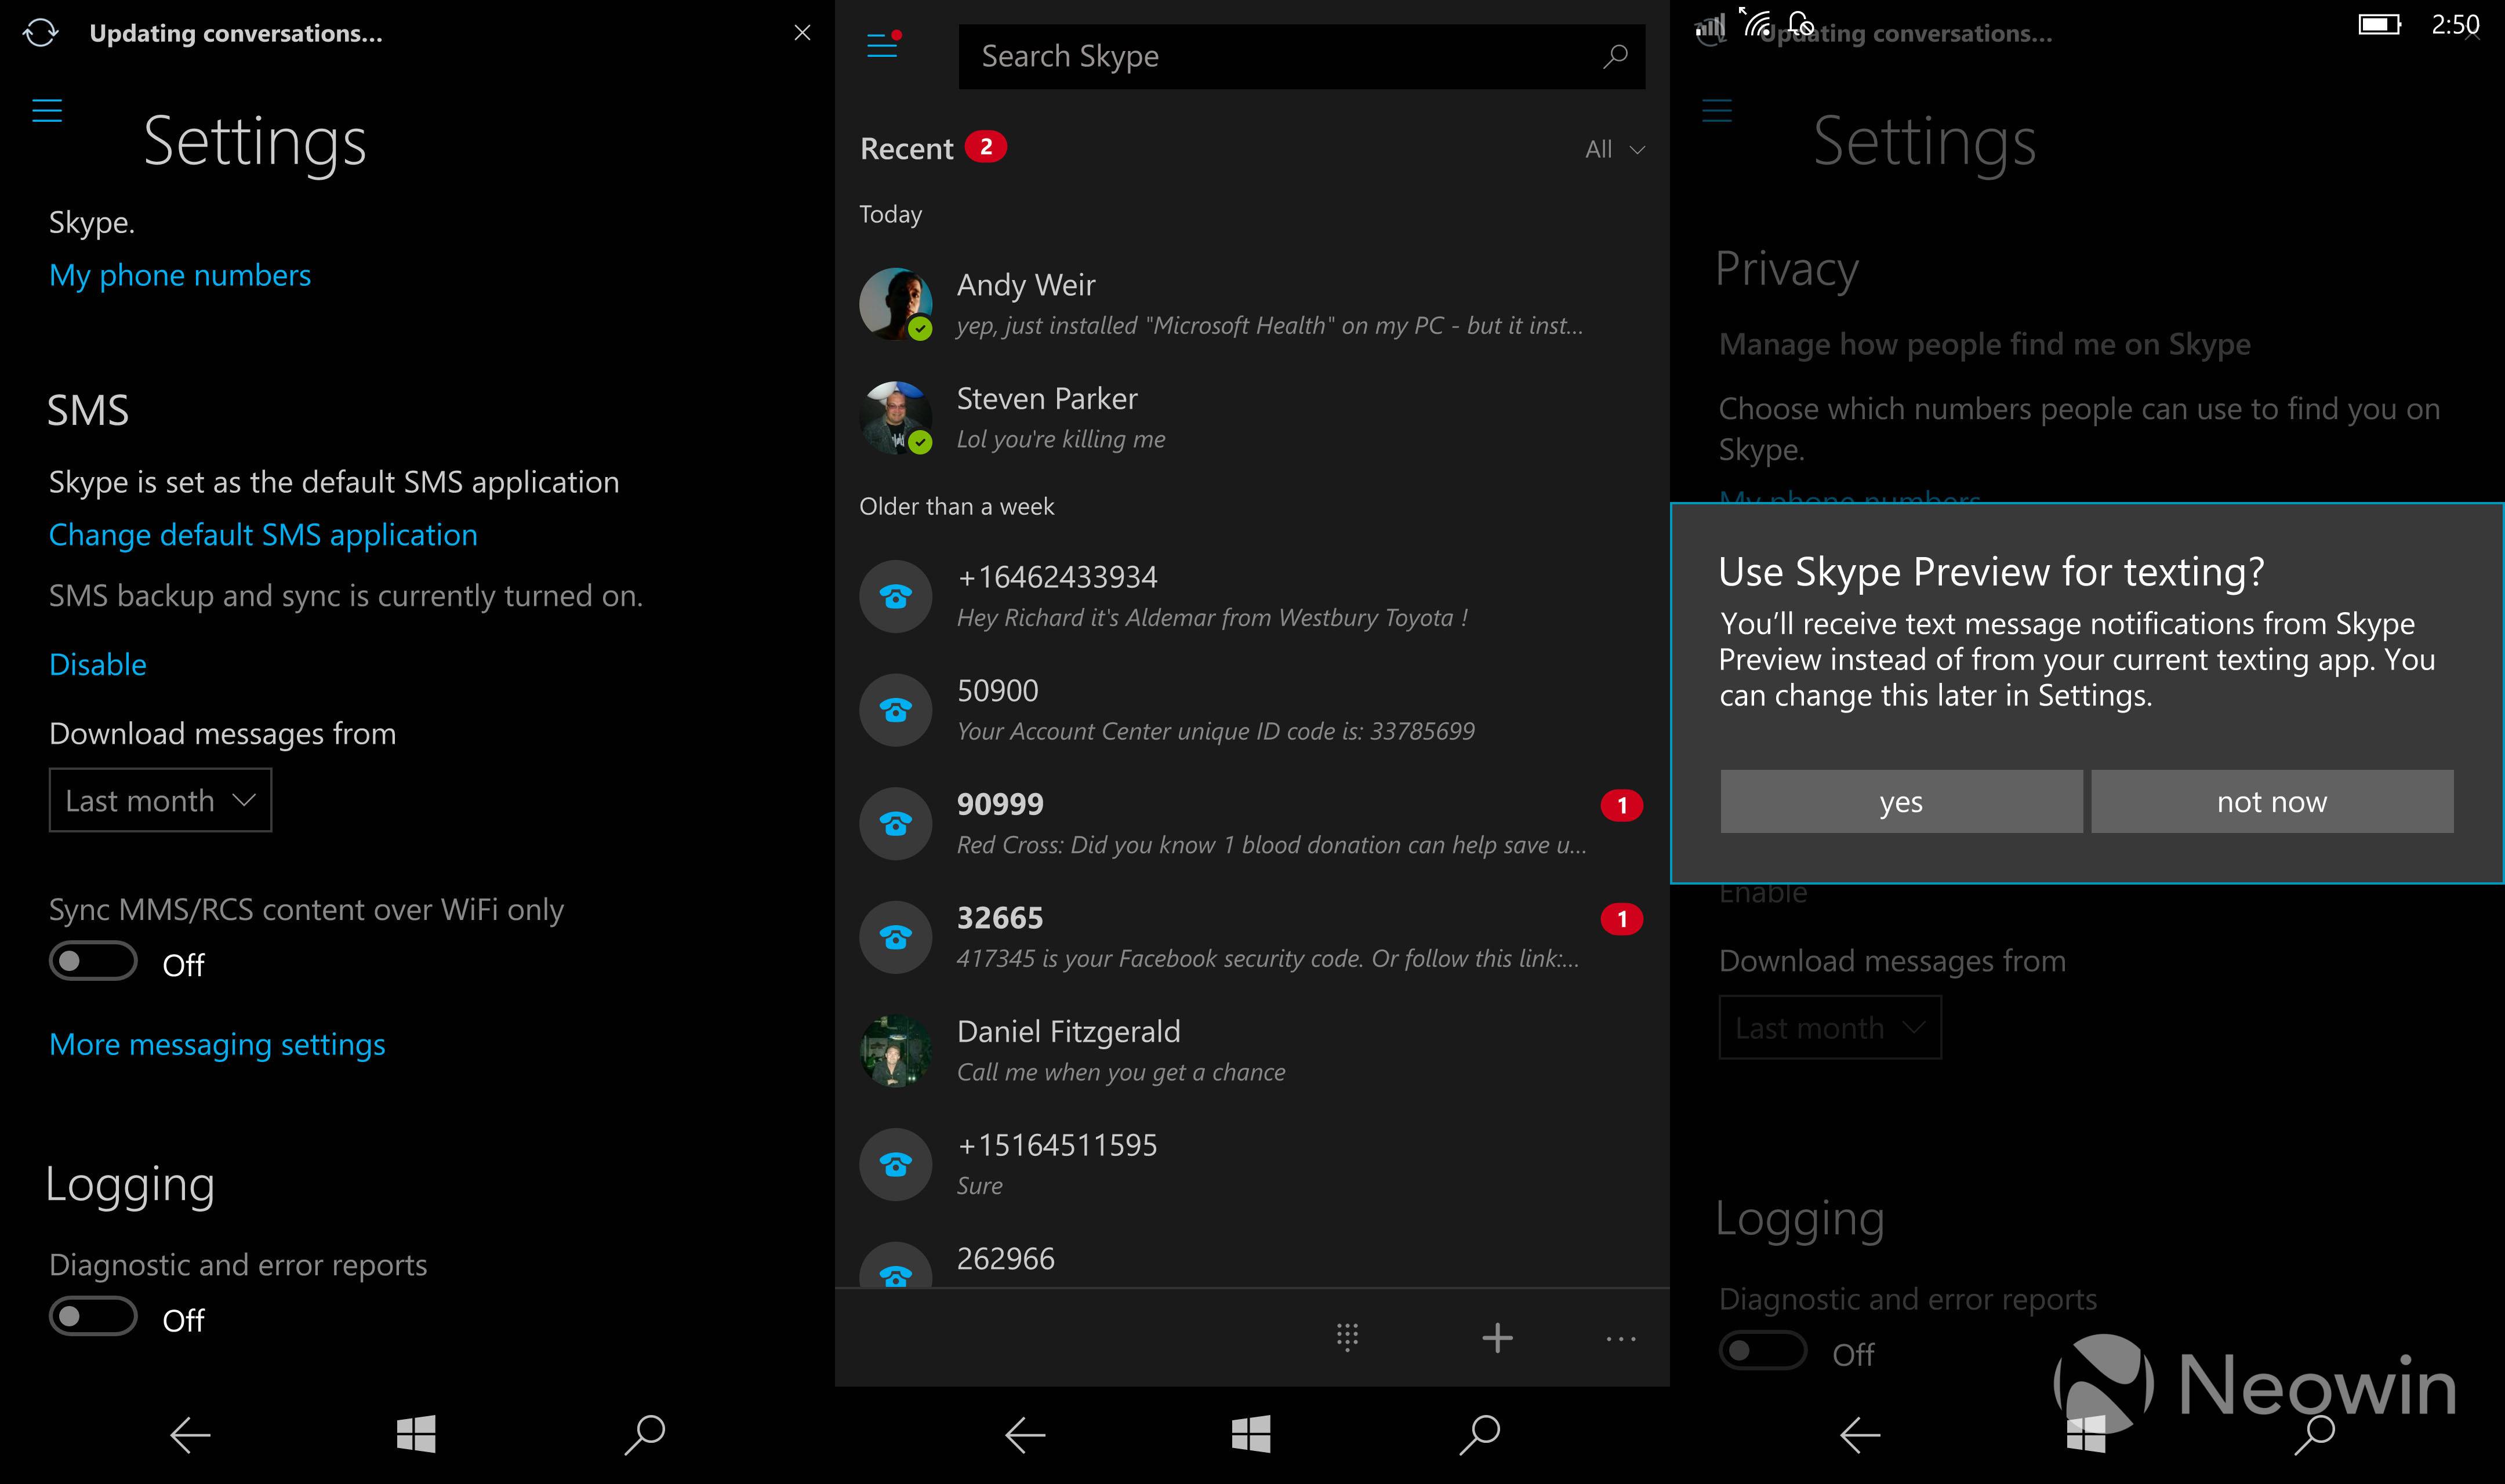Open Andy Weir conversation
Screen dimensions: 2505x1484
(x=1252, y=304)
